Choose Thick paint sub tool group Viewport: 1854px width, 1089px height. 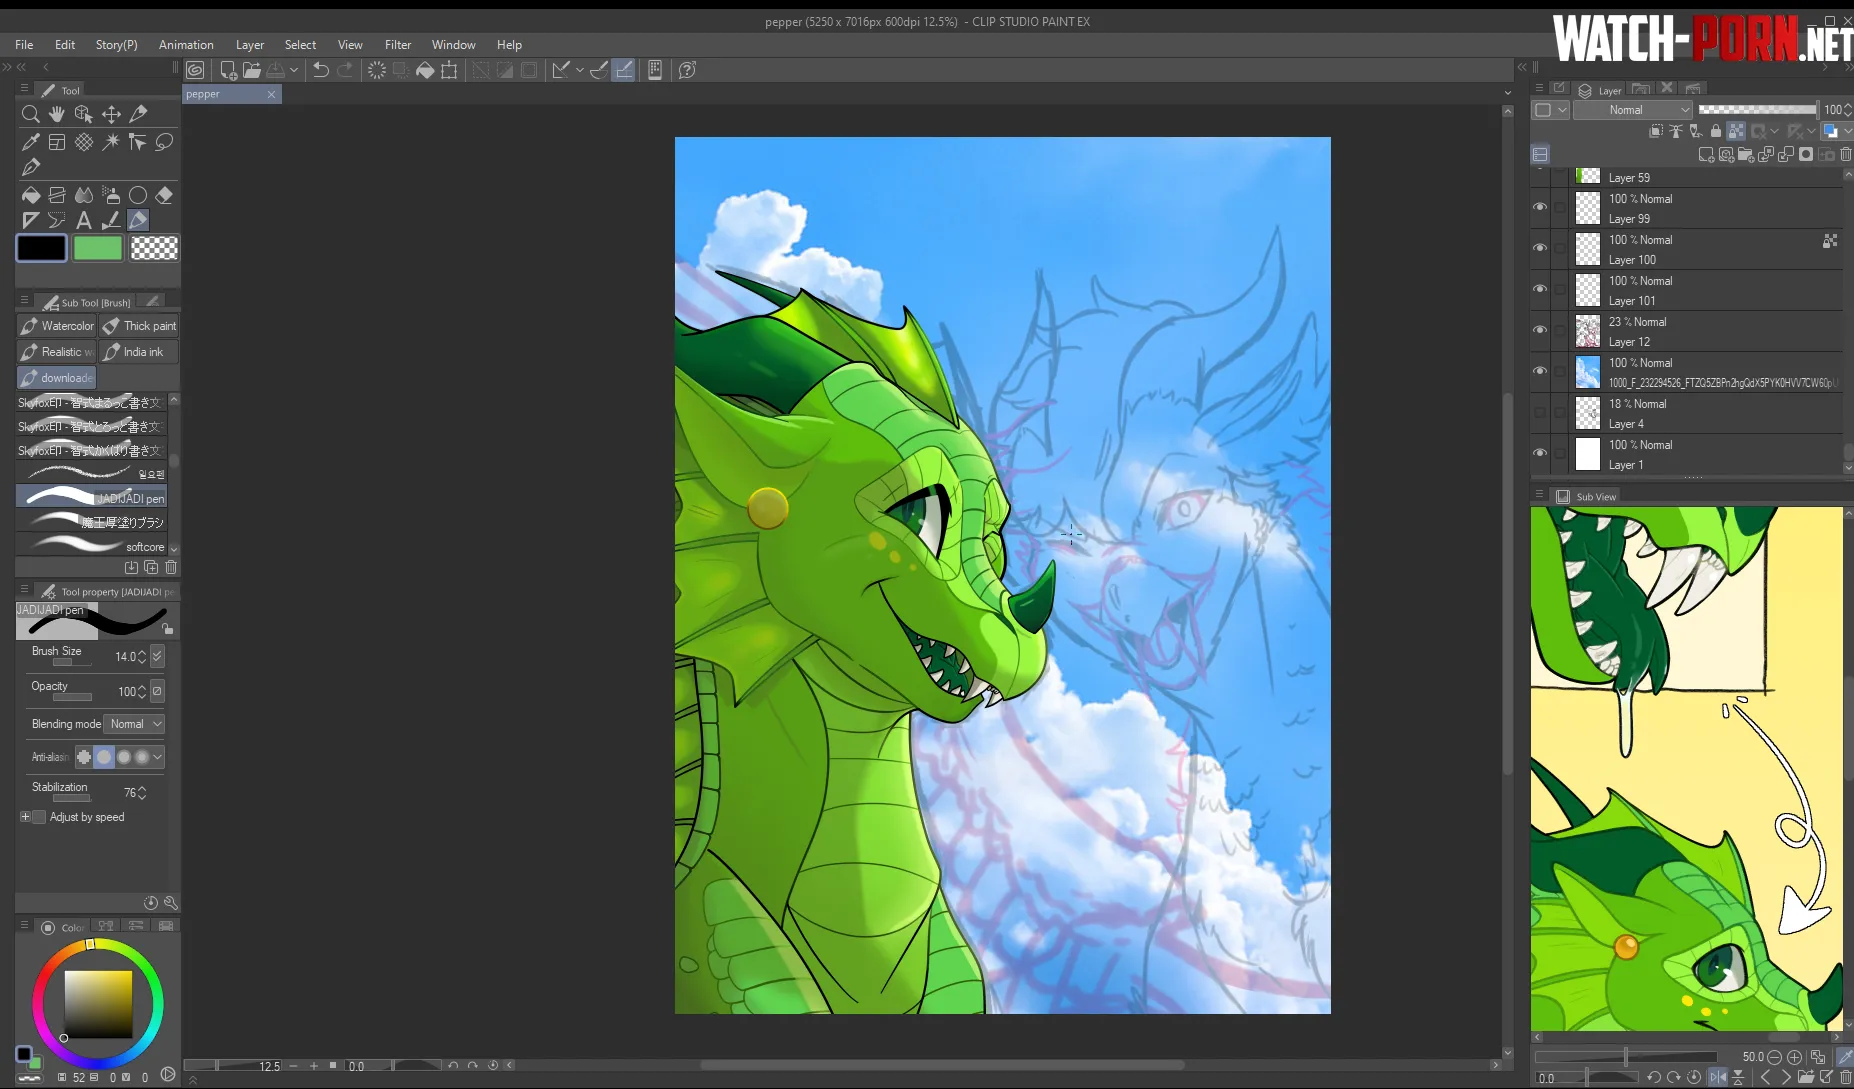(x=139, y=326)
